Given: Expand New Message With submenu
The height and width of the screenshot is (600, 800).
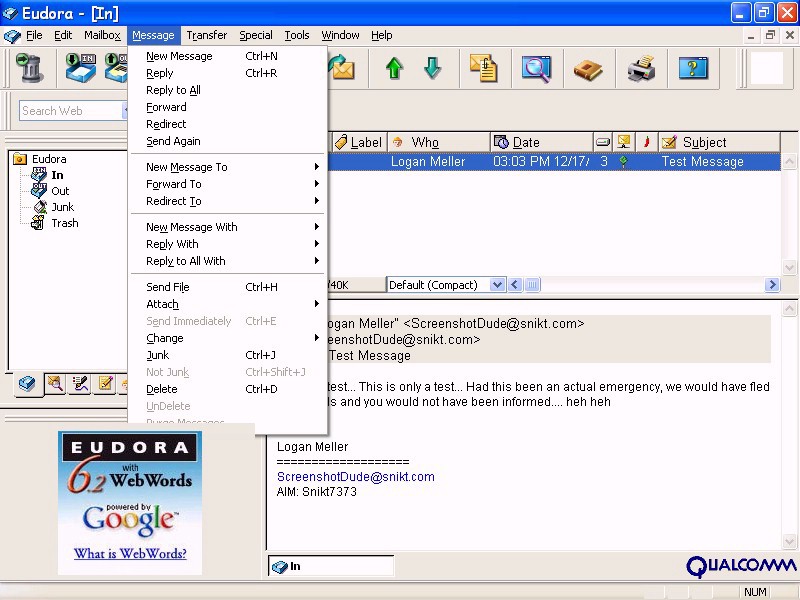Looking at the screenshot, I should 229,227.
